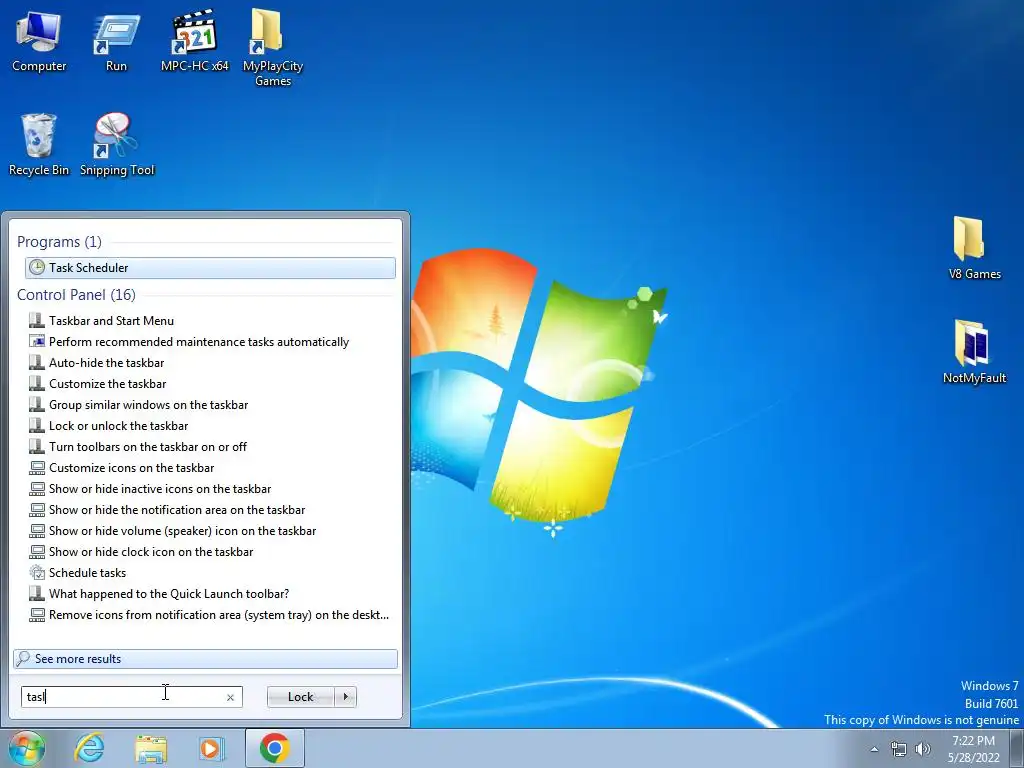Select the V8 Games folder
The height and width of the screenshot is (768, 1024).
[x=974, y=249]
